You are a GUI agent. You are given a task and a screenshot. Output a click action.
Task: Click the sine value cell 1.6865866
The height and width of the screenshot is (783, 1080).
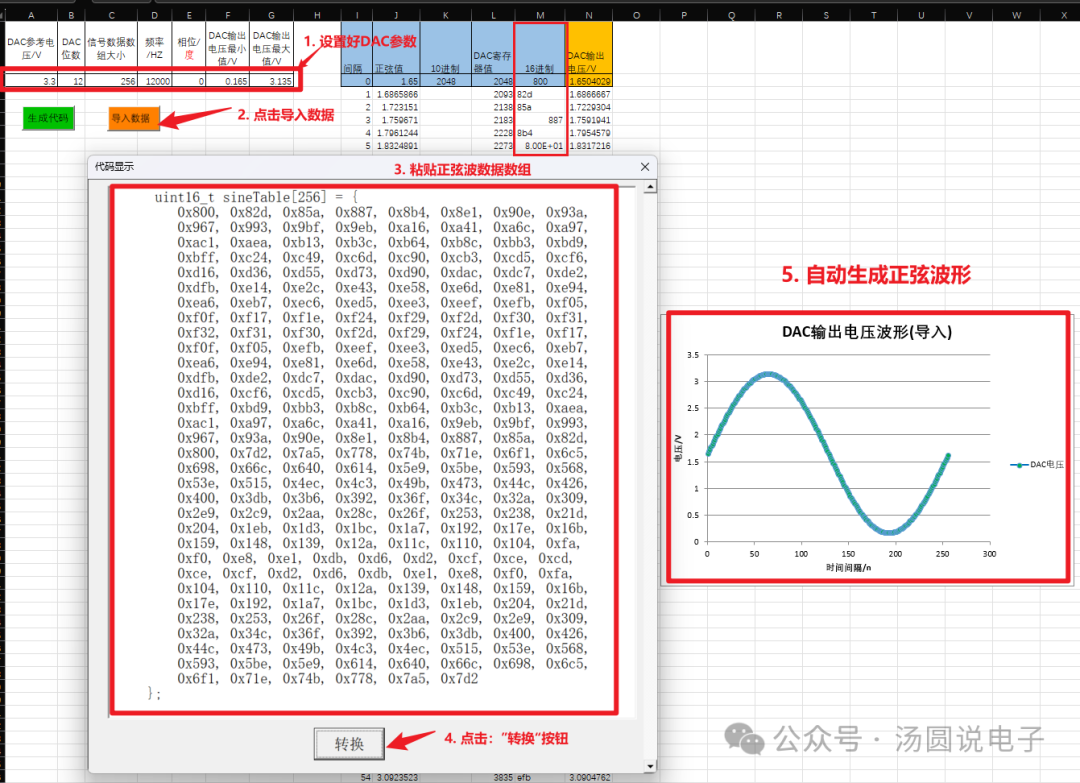pyautogui.click(x=396, y=94)
